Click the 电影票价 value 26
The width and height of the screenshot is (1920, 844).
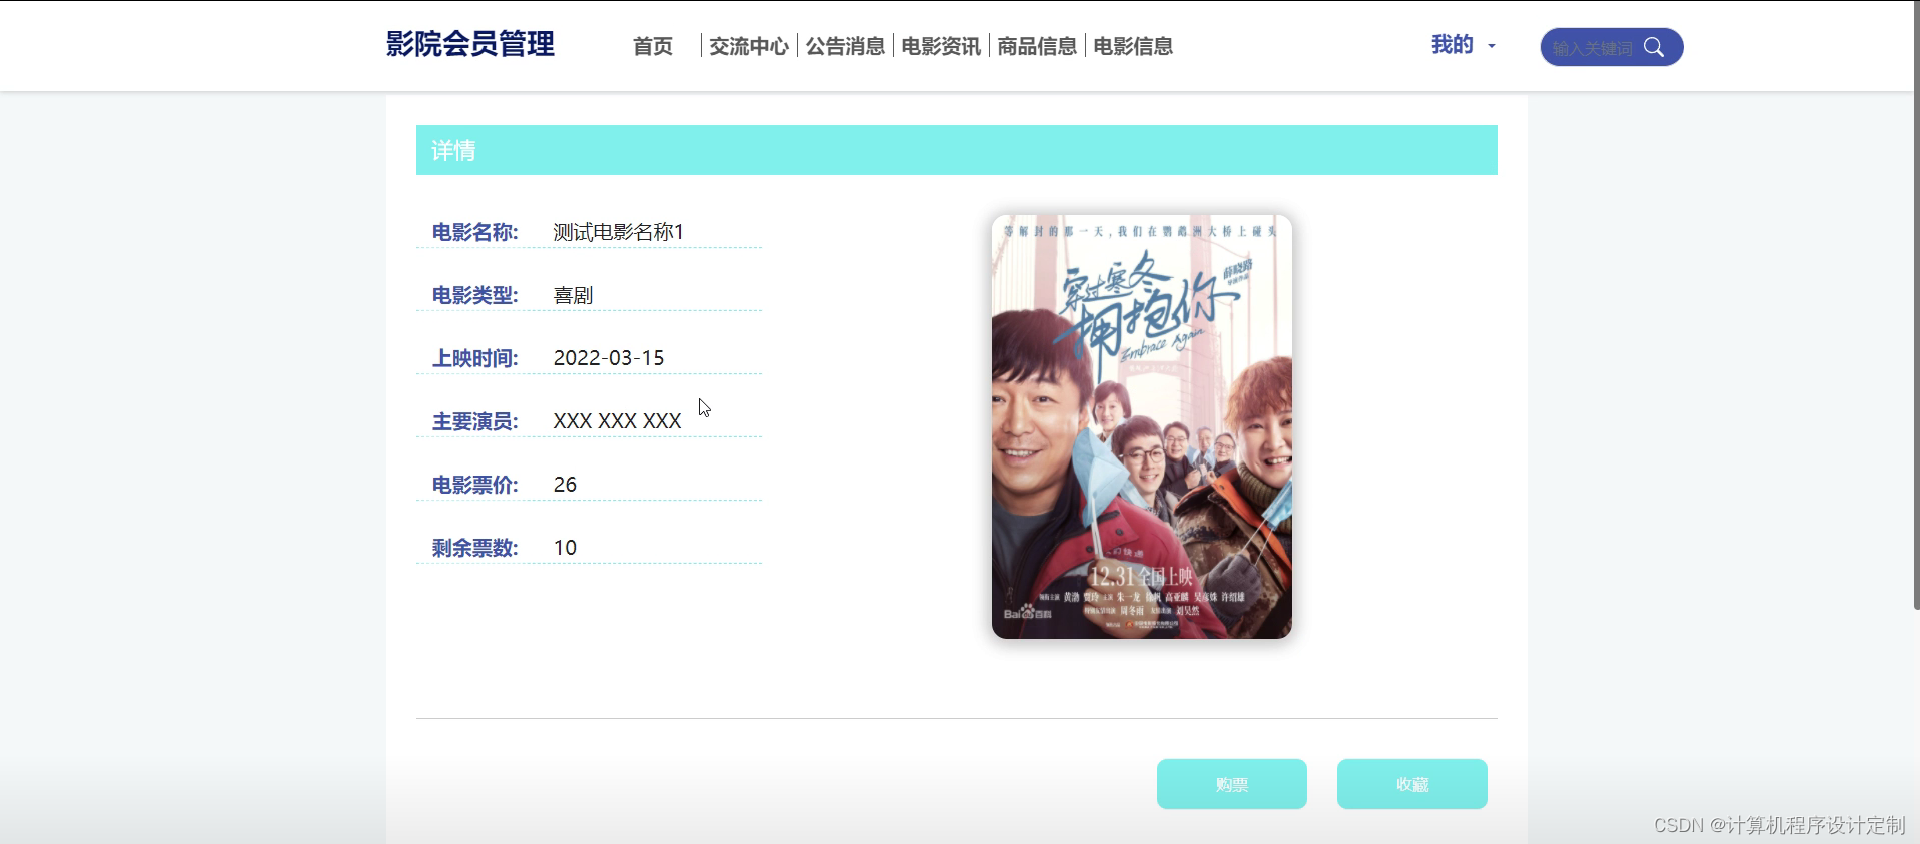pyautogui.click(x=565, y=485)
